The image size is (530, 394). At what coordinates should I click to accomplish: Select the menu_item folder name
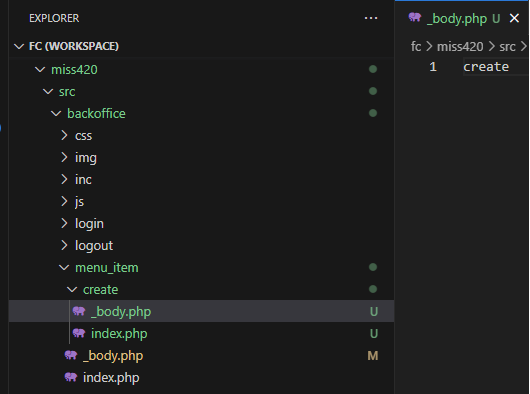coord(107,268)
